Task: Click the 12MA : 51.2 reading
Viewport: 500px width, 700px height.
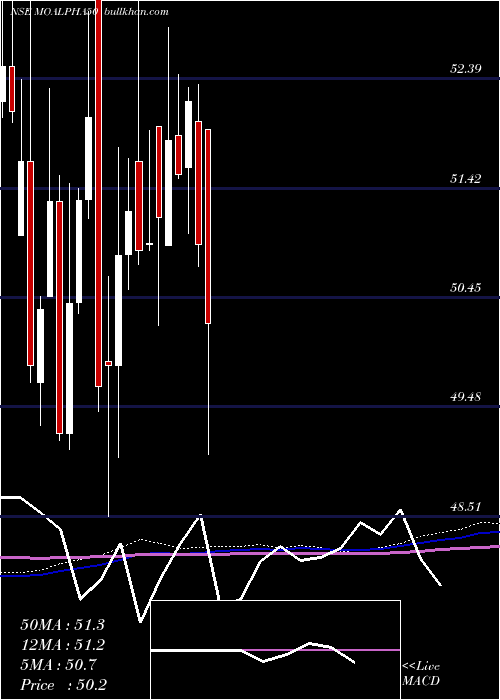Action: click(x=62, y=645)
